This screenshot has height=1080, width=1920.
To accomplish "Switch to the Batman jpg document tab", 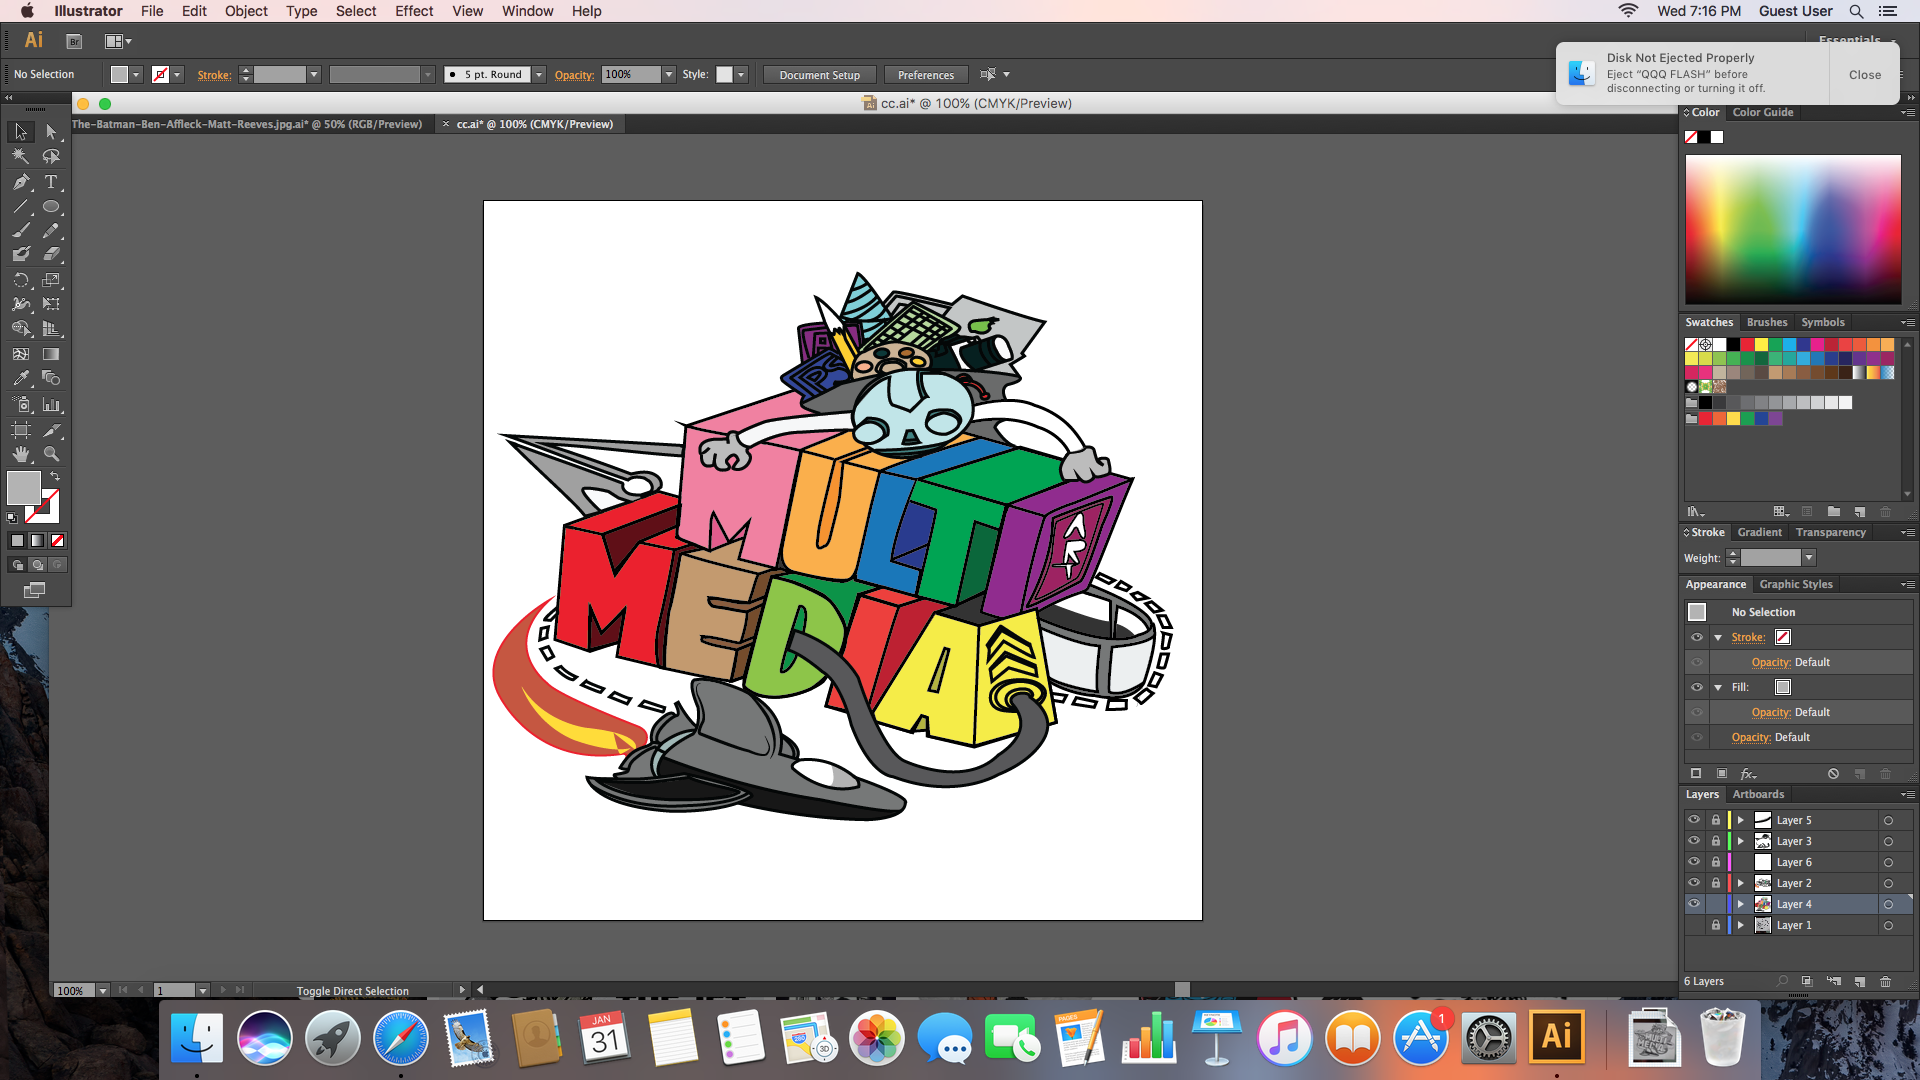I will point(247,124).
